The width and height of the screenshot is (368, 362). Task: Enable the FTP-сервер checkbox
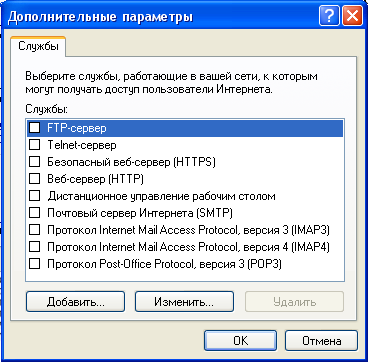click(x=34, y=128)
